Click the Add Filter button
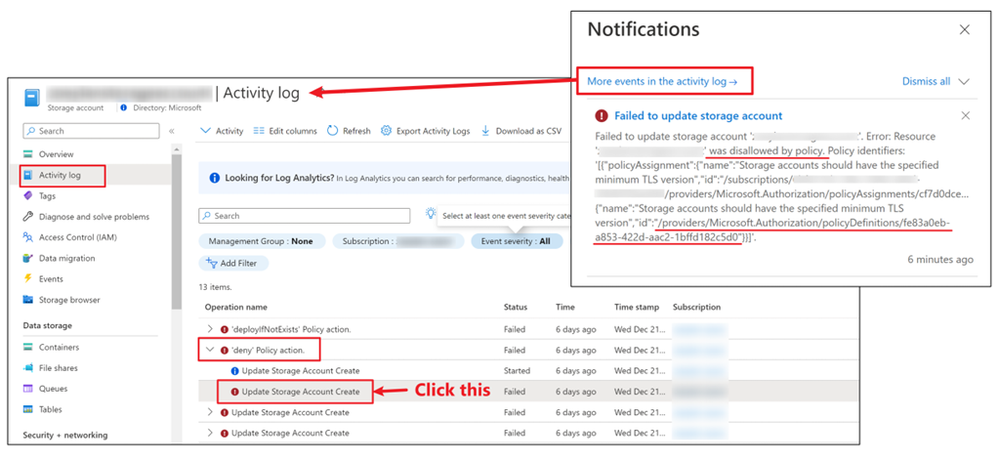Screen dimensions: 999x461 click(234, 263)
